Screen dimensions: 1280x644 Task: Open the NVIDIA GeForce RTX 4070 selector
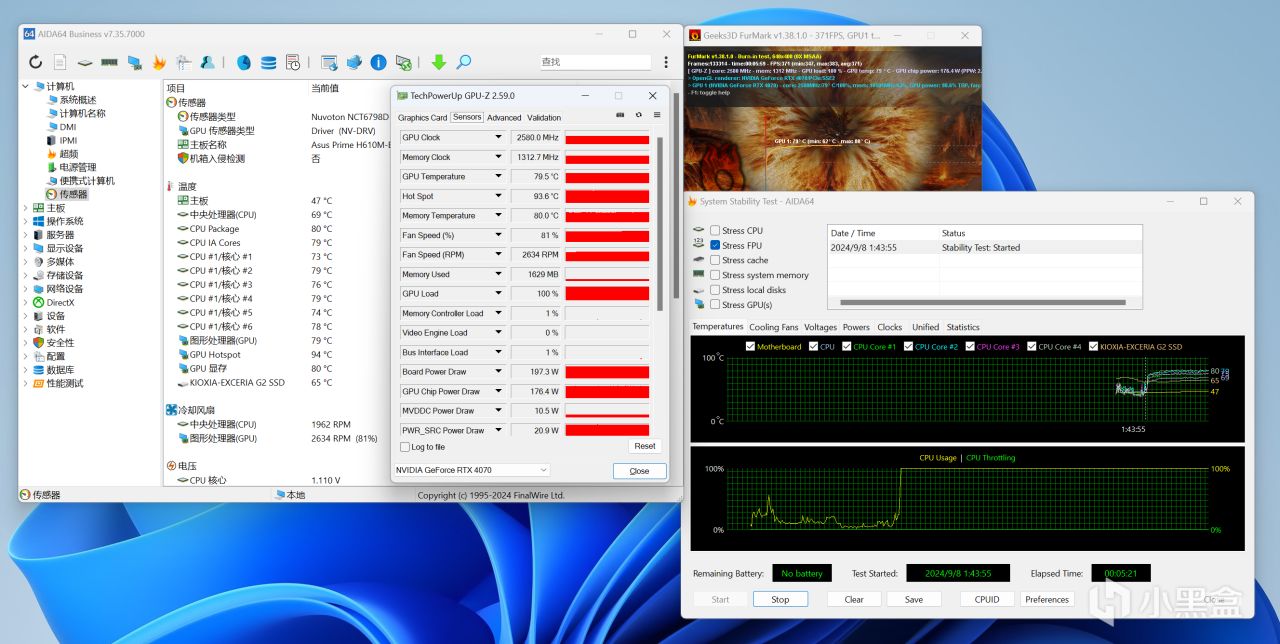pyautogui.click(x=472, y=470)
